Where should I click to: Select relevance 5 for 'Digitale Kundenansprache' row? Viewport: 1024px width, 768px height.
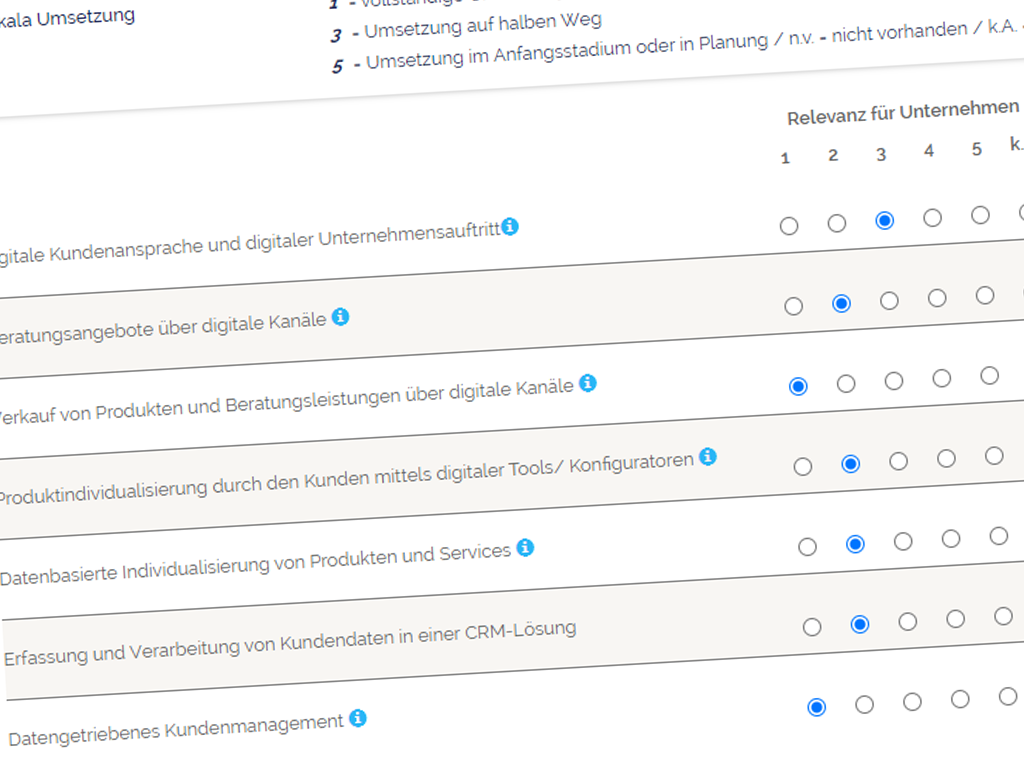click(980, 215)
